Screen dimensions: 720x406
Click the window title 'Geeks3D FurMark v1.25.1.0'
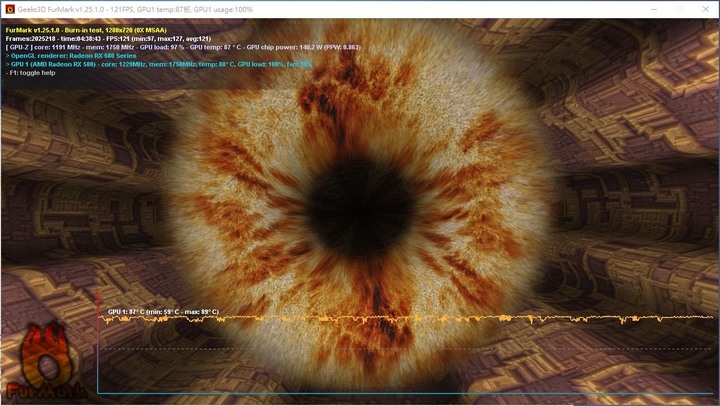[60, 9]
